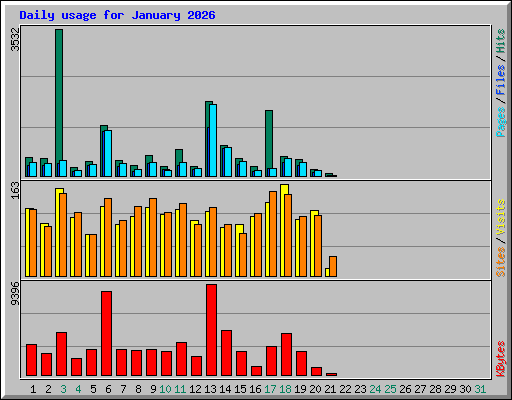The image size is (512, 400).
Task: Click the day 1 axis label
Action: 33,389
